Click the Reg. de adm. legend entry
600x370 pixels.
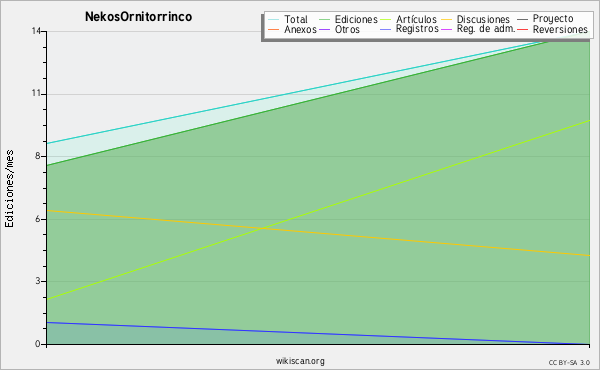[478, 29]
